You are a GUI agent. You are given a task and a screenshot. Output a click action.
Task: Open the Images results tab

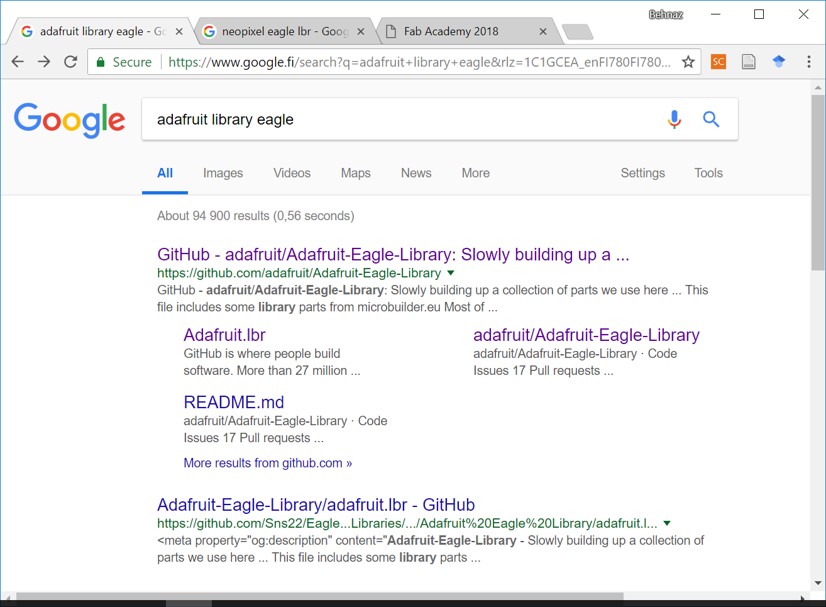[x=223, y=173]
